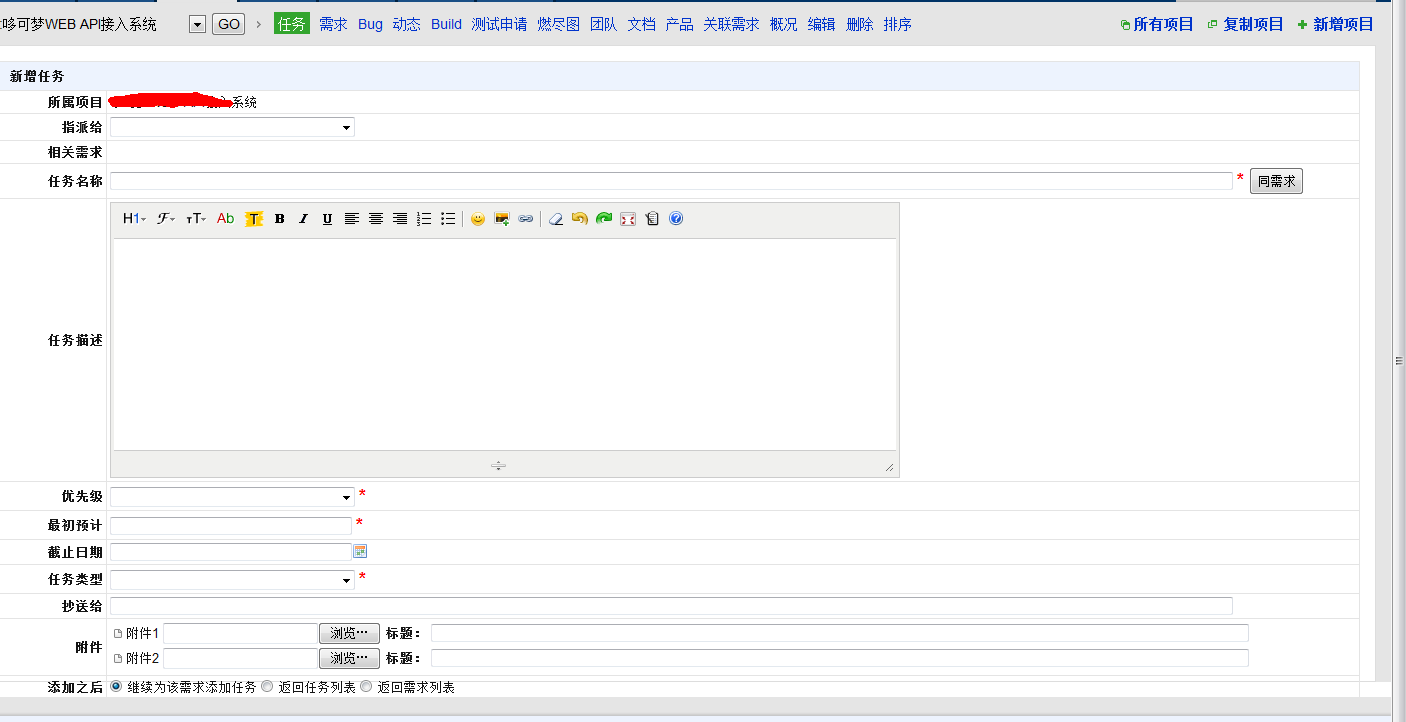Toggle bold formatting in editor
1406x722 pixels.
coord(279,219)
